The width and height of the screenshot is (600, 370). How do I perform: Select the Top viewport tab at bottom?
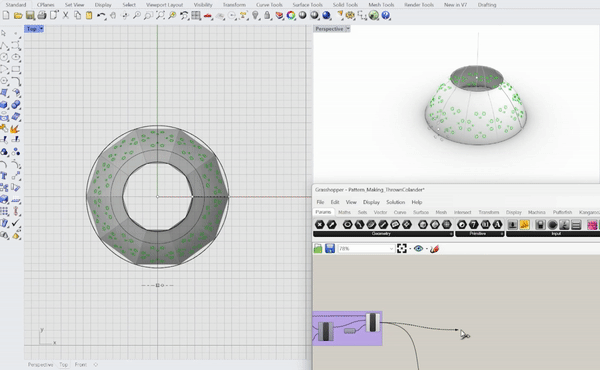click(64, 365)
